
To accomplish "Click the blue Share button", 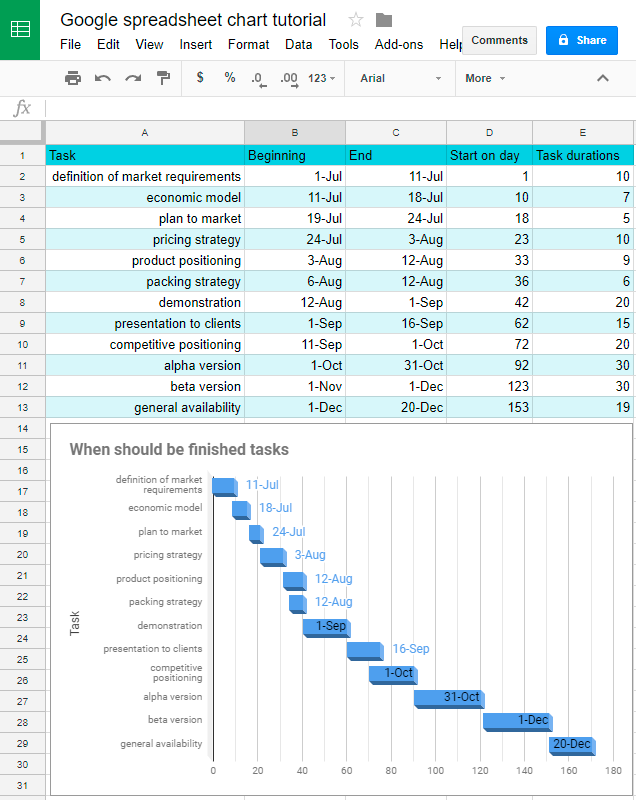I will [x=581, y=40].
